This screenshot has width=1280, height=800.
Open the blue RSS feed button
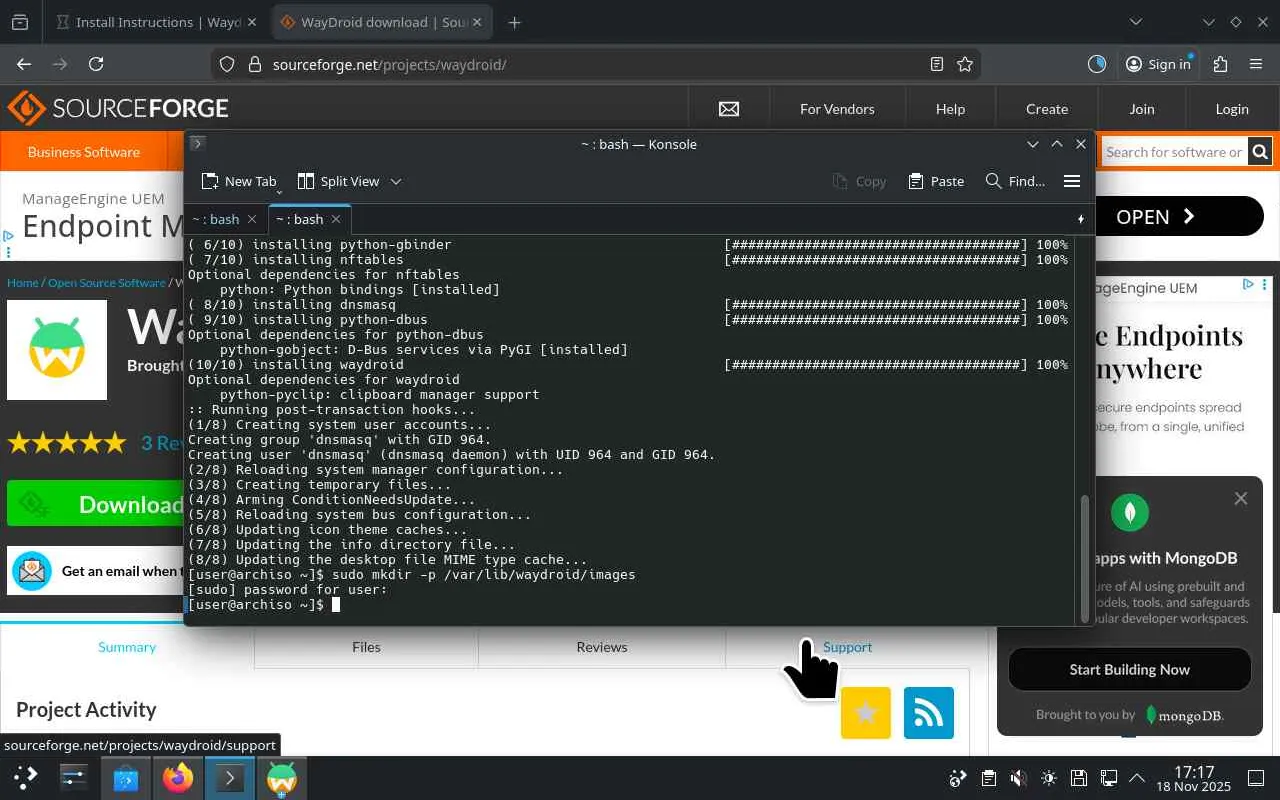pyautogui.click(x=929, y=713)
